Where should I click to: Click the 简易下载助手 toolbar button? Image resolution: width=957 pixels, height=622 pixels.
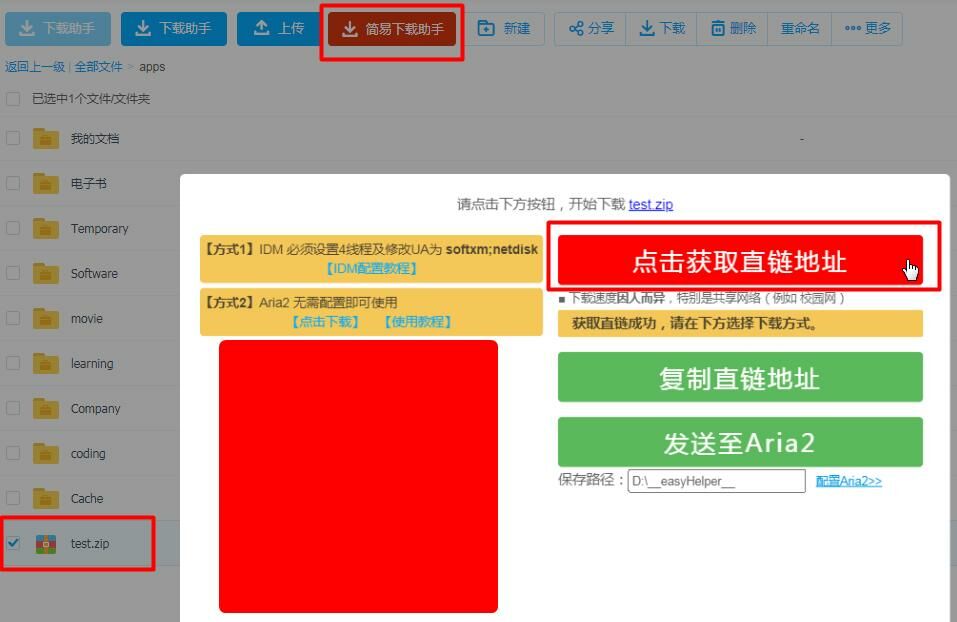(x=392, y=29)
